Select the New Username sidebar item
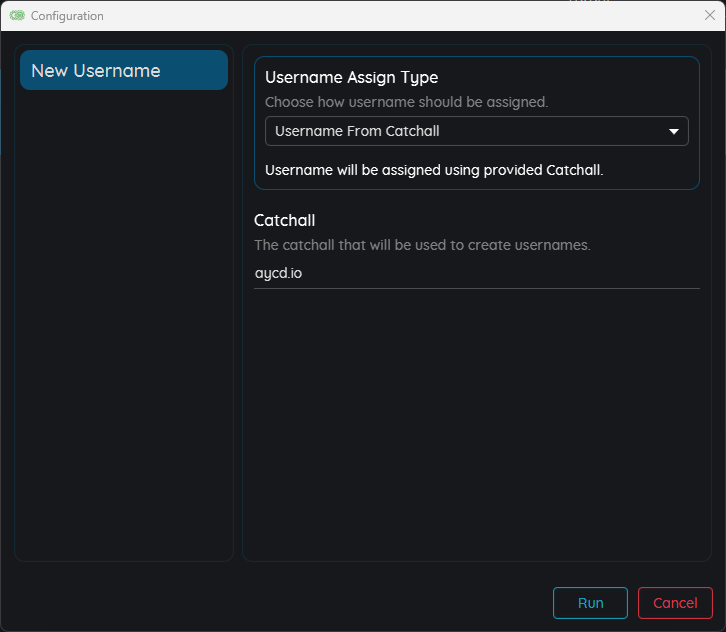Screen dimensions: 726x632 click(124, 71)
